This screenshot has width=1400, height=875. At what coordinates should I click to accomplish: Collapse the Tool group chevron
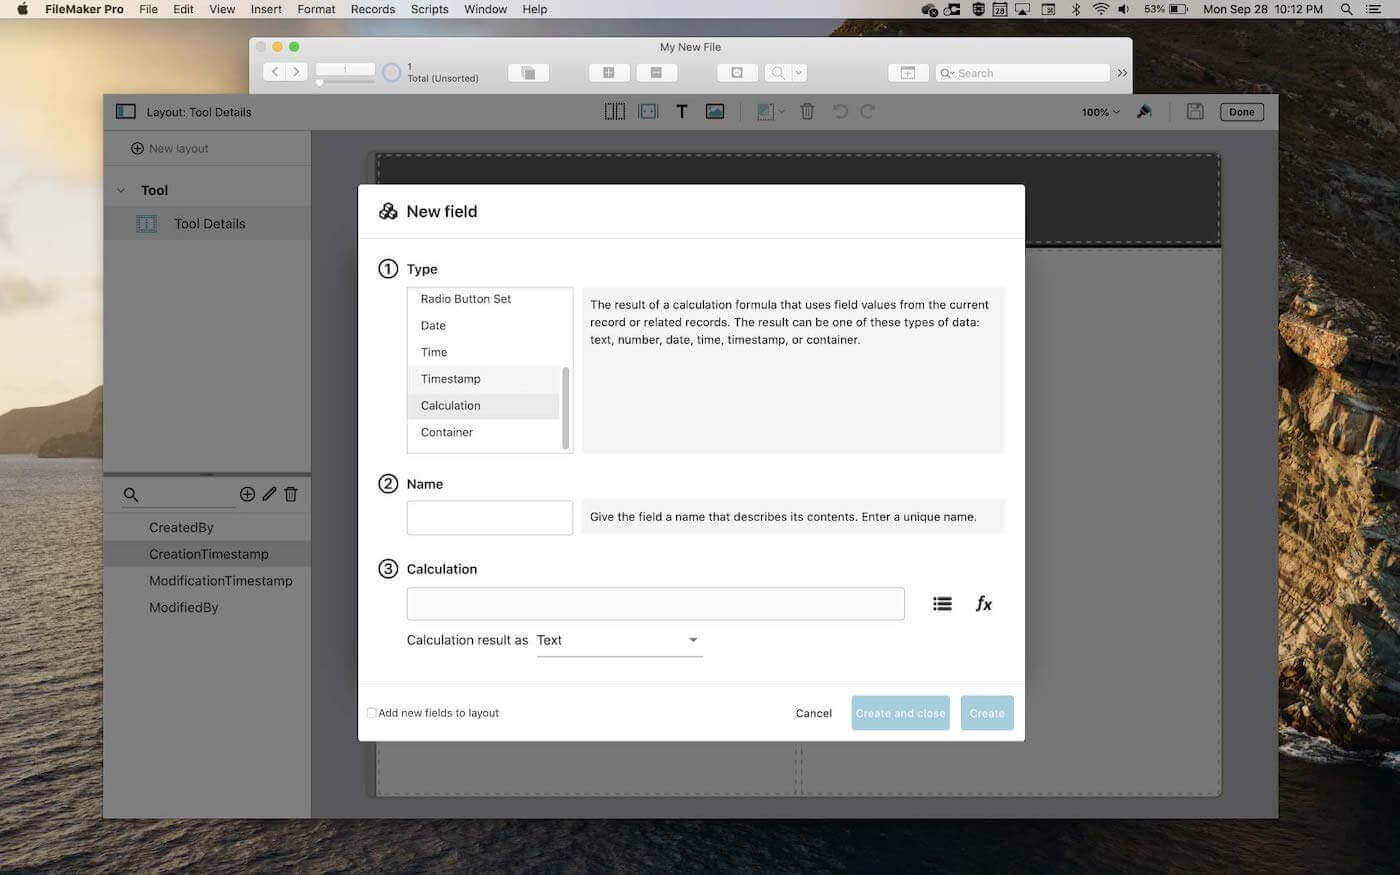click(121, 190)
